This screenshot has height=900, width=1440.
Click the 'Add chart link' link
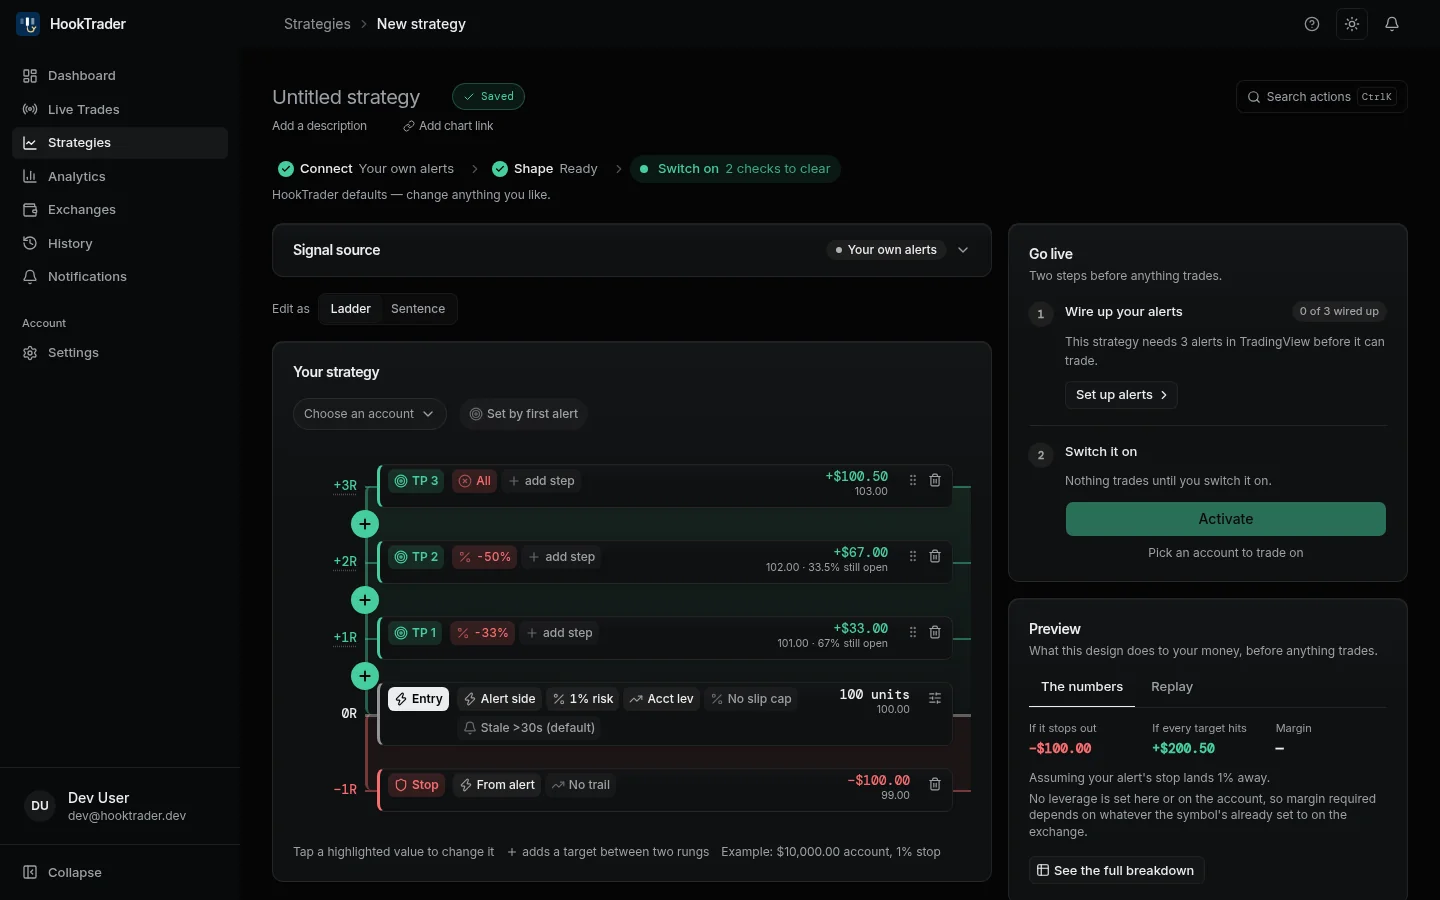[448, 126]
